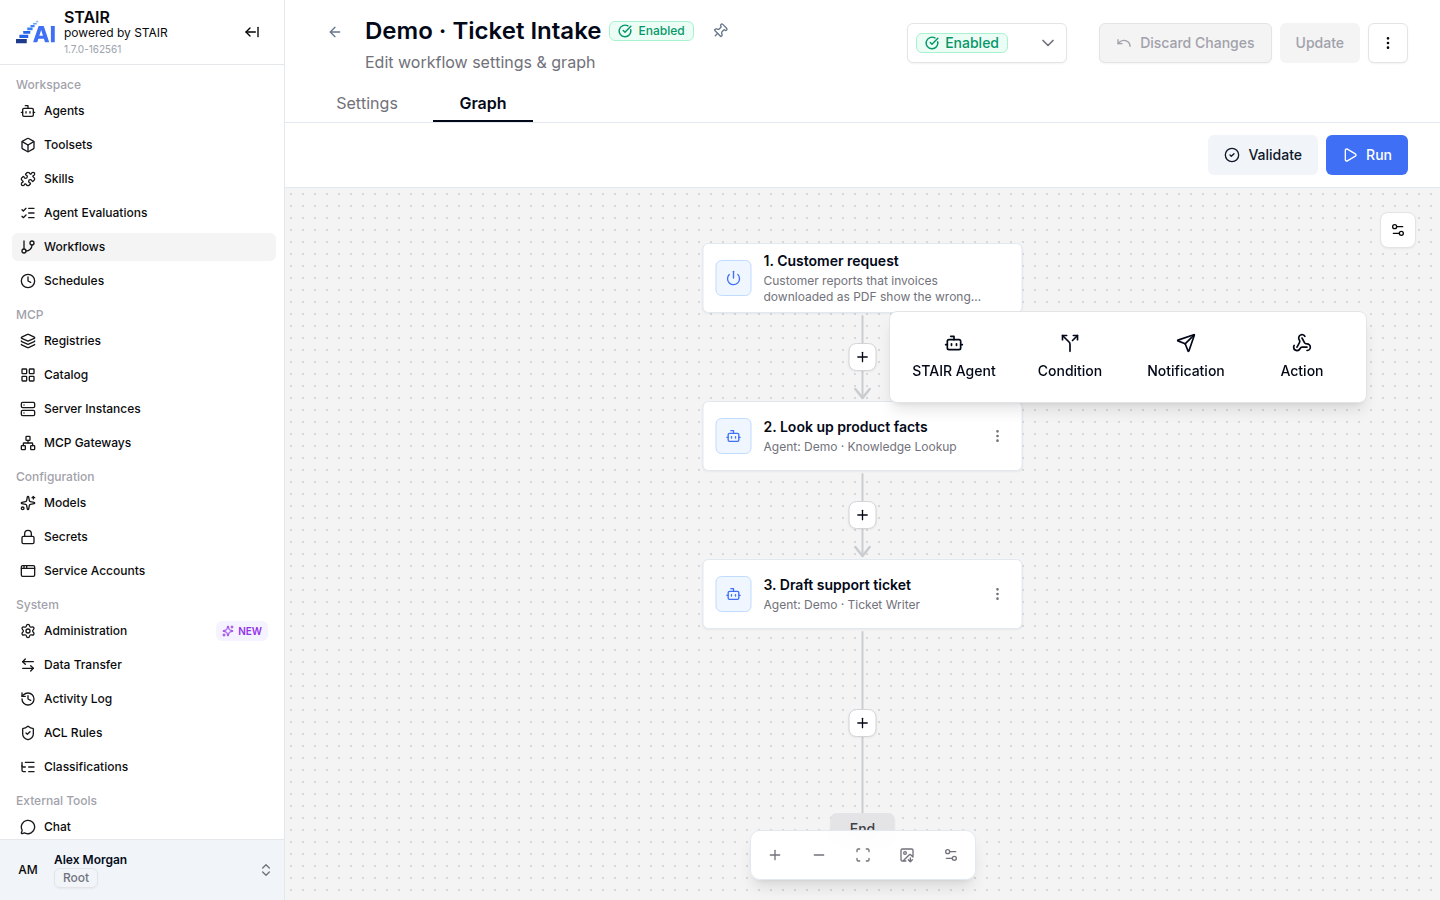
Task: Select the Look up product facts node
Action: click(862, 436)
